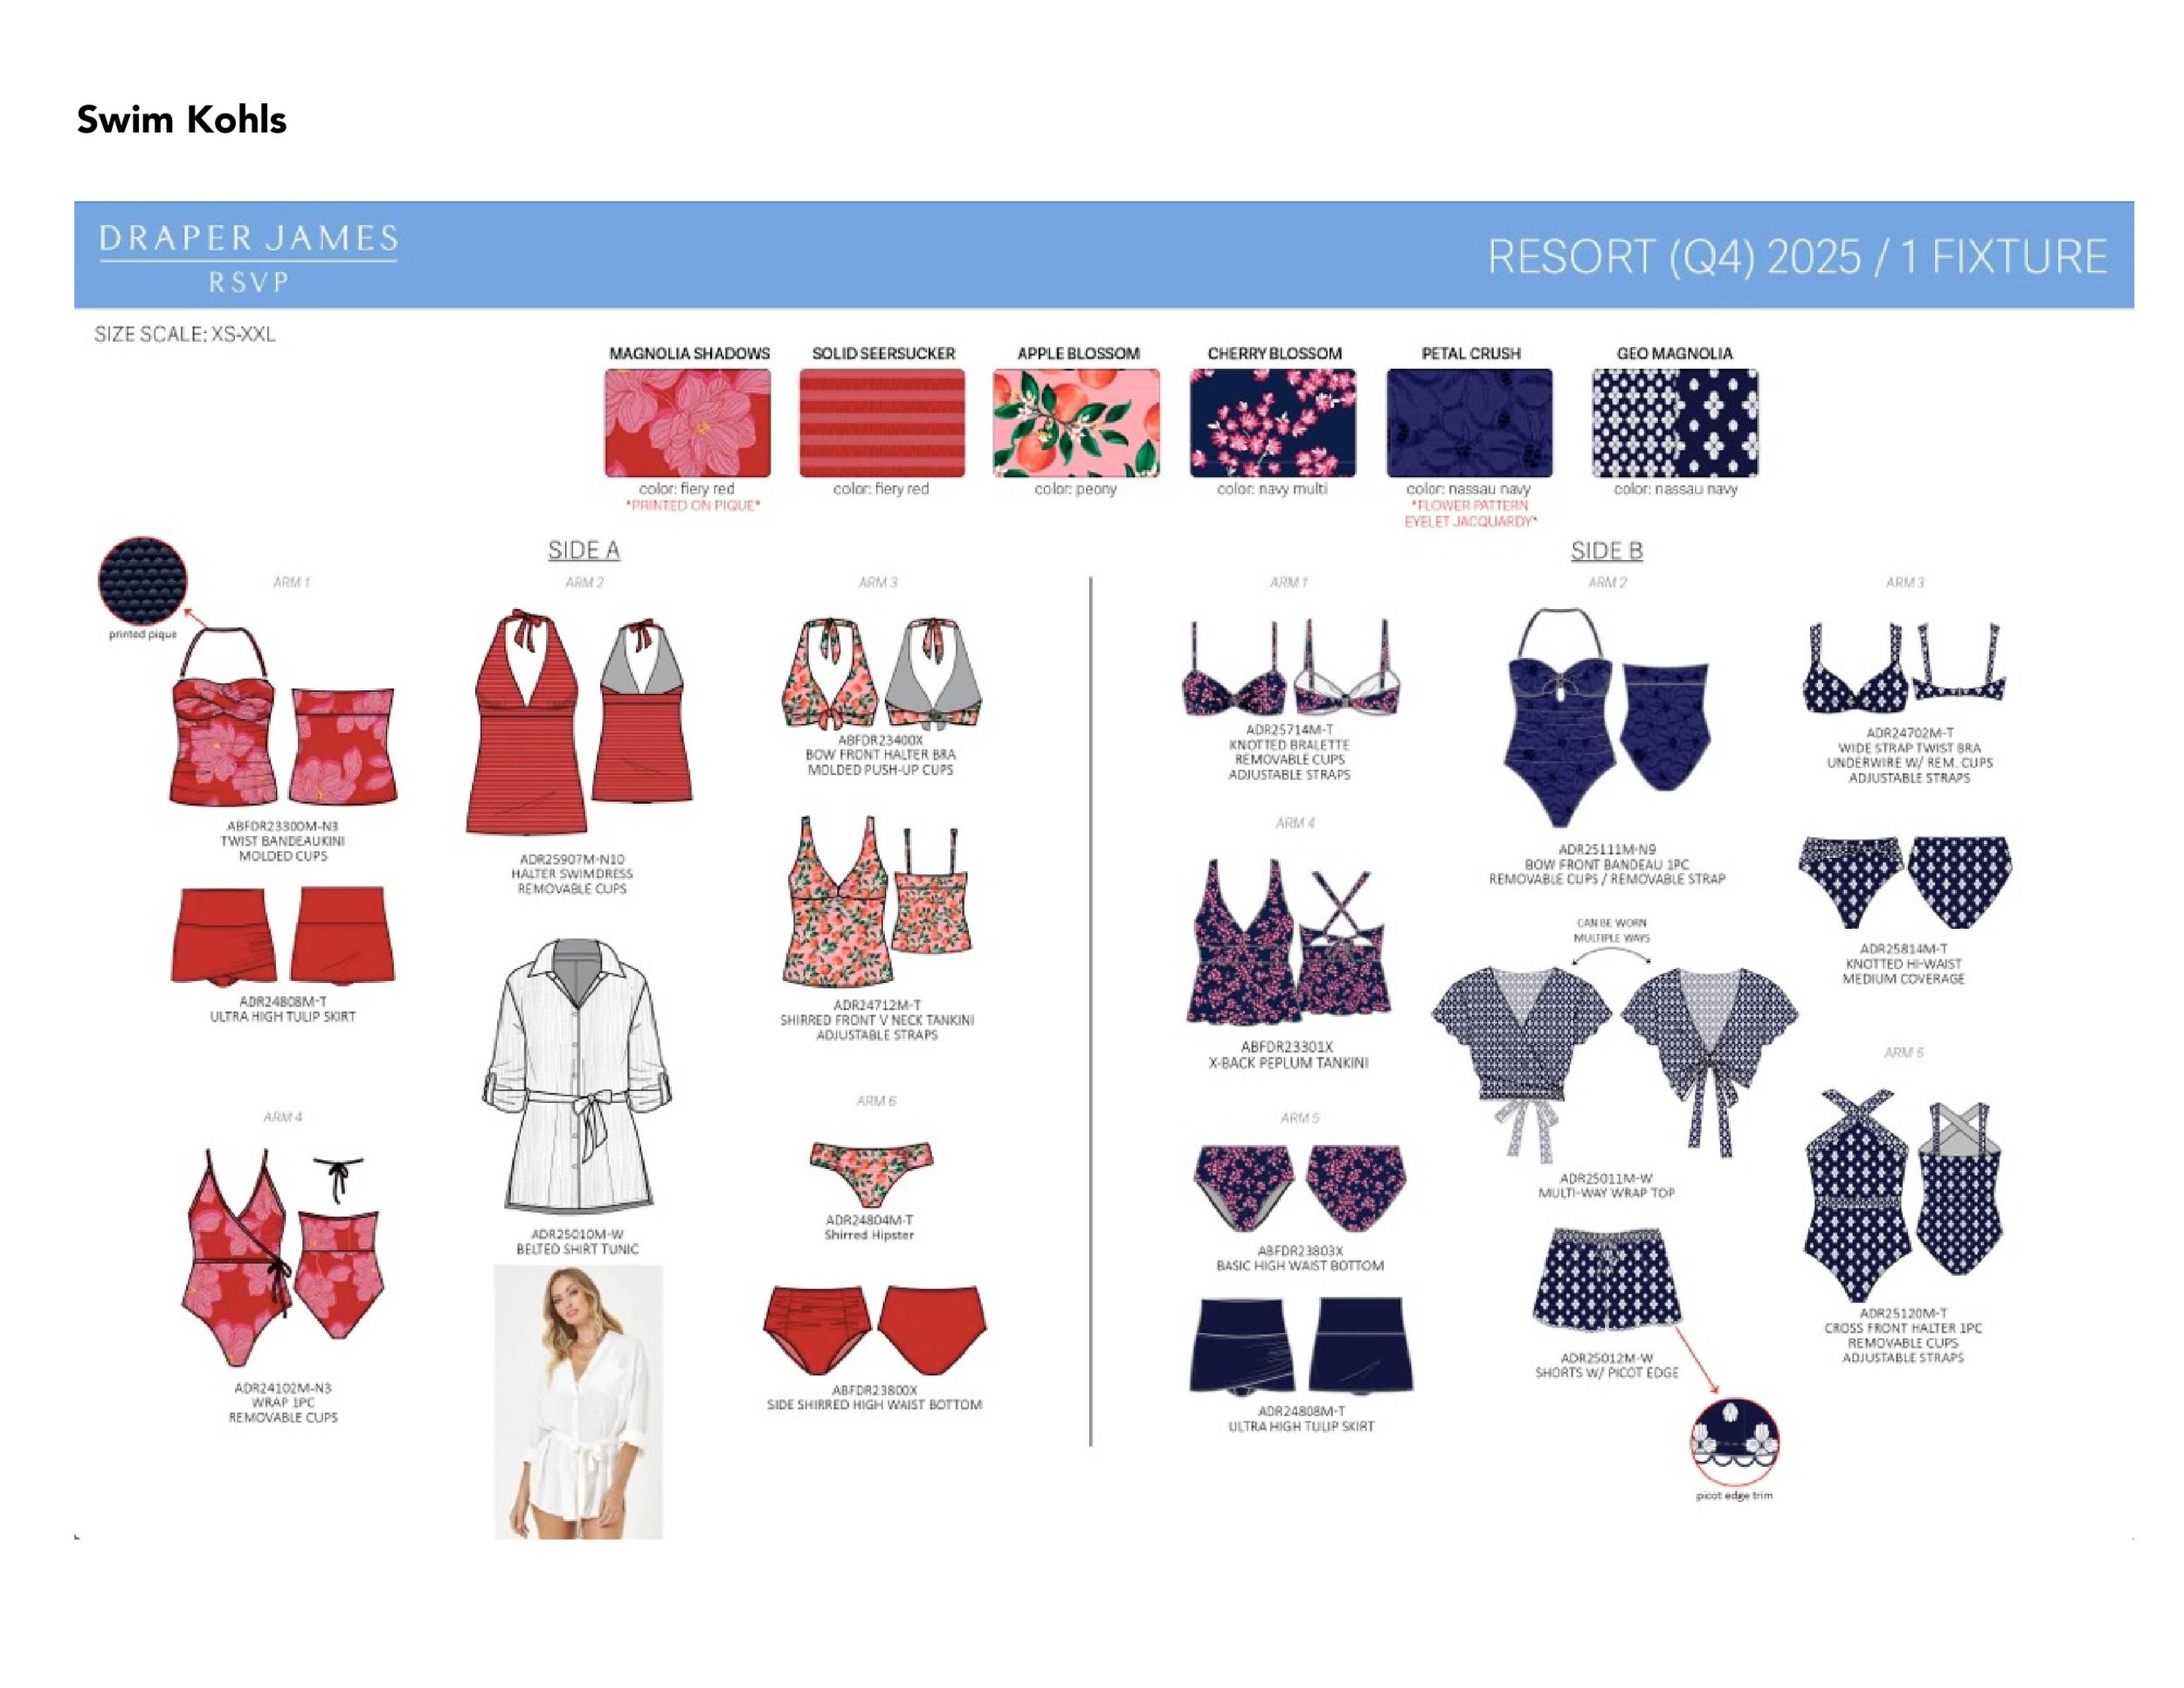Open the red twist bandeaukini top sketch
The width and height of the screenshot is (2184, 1688).
284,716
